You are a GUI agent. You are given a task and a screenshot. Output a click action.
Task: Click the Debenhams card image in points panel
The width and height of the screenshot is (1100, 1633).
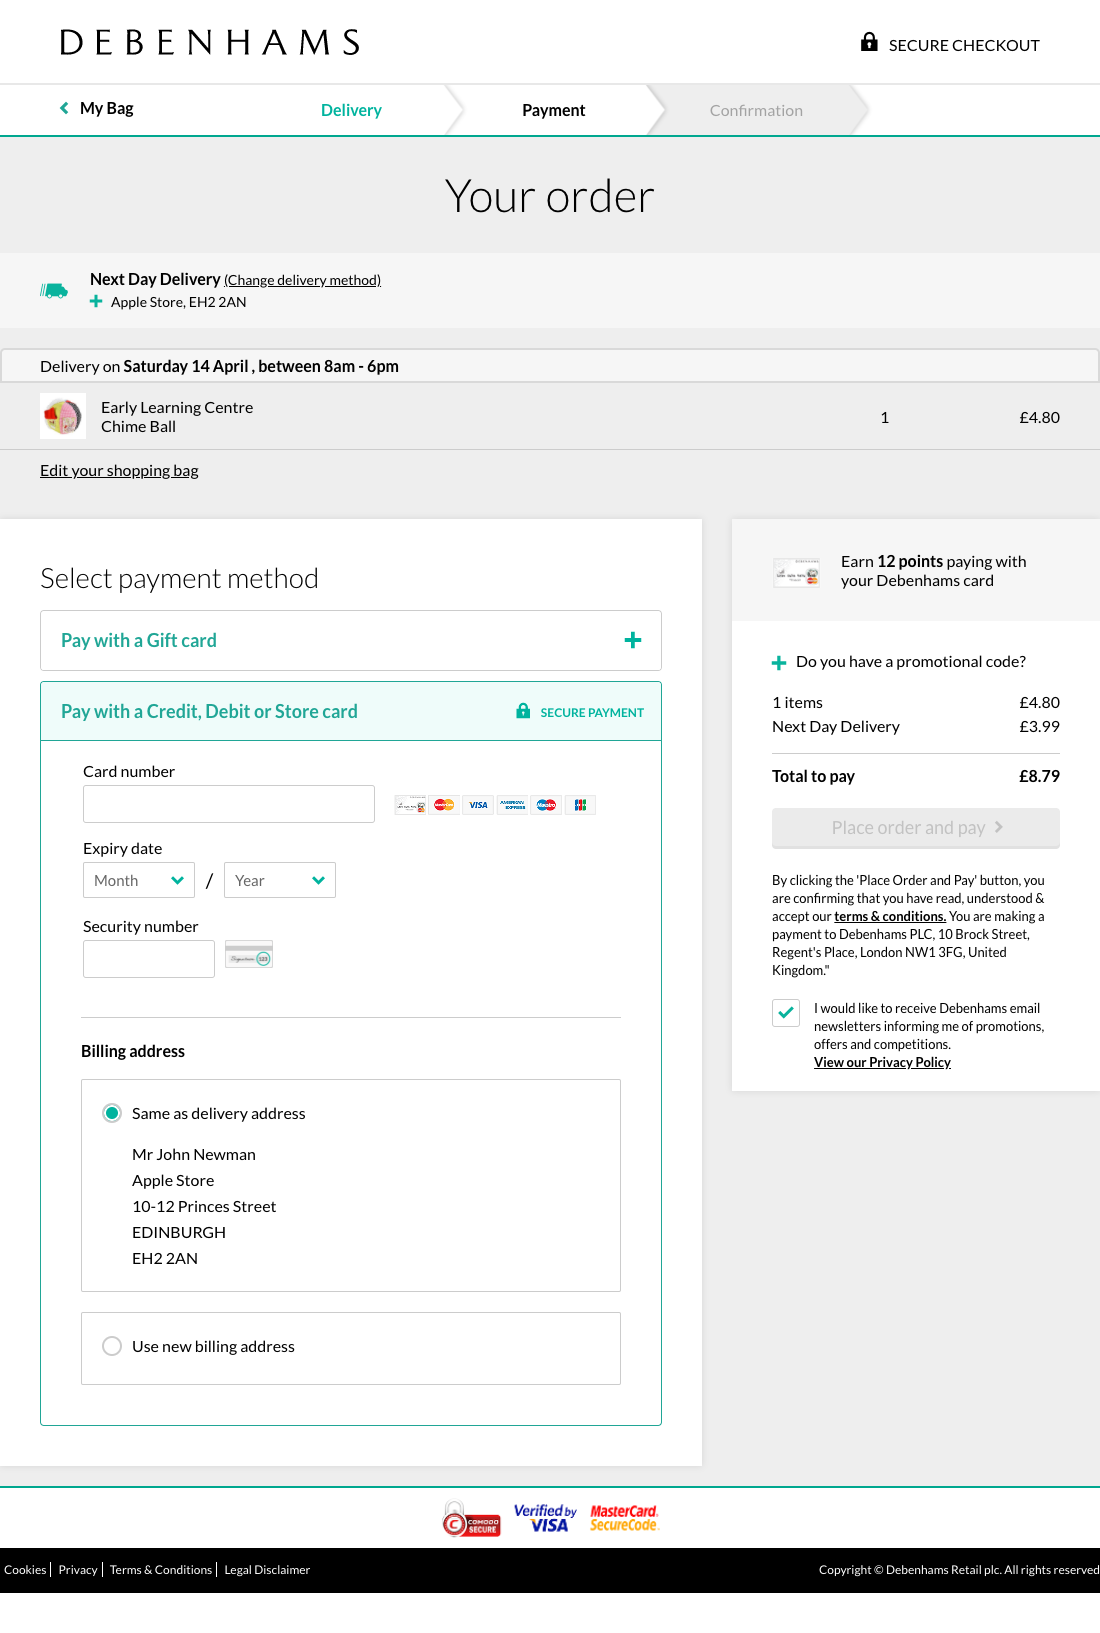pos(797,572)
